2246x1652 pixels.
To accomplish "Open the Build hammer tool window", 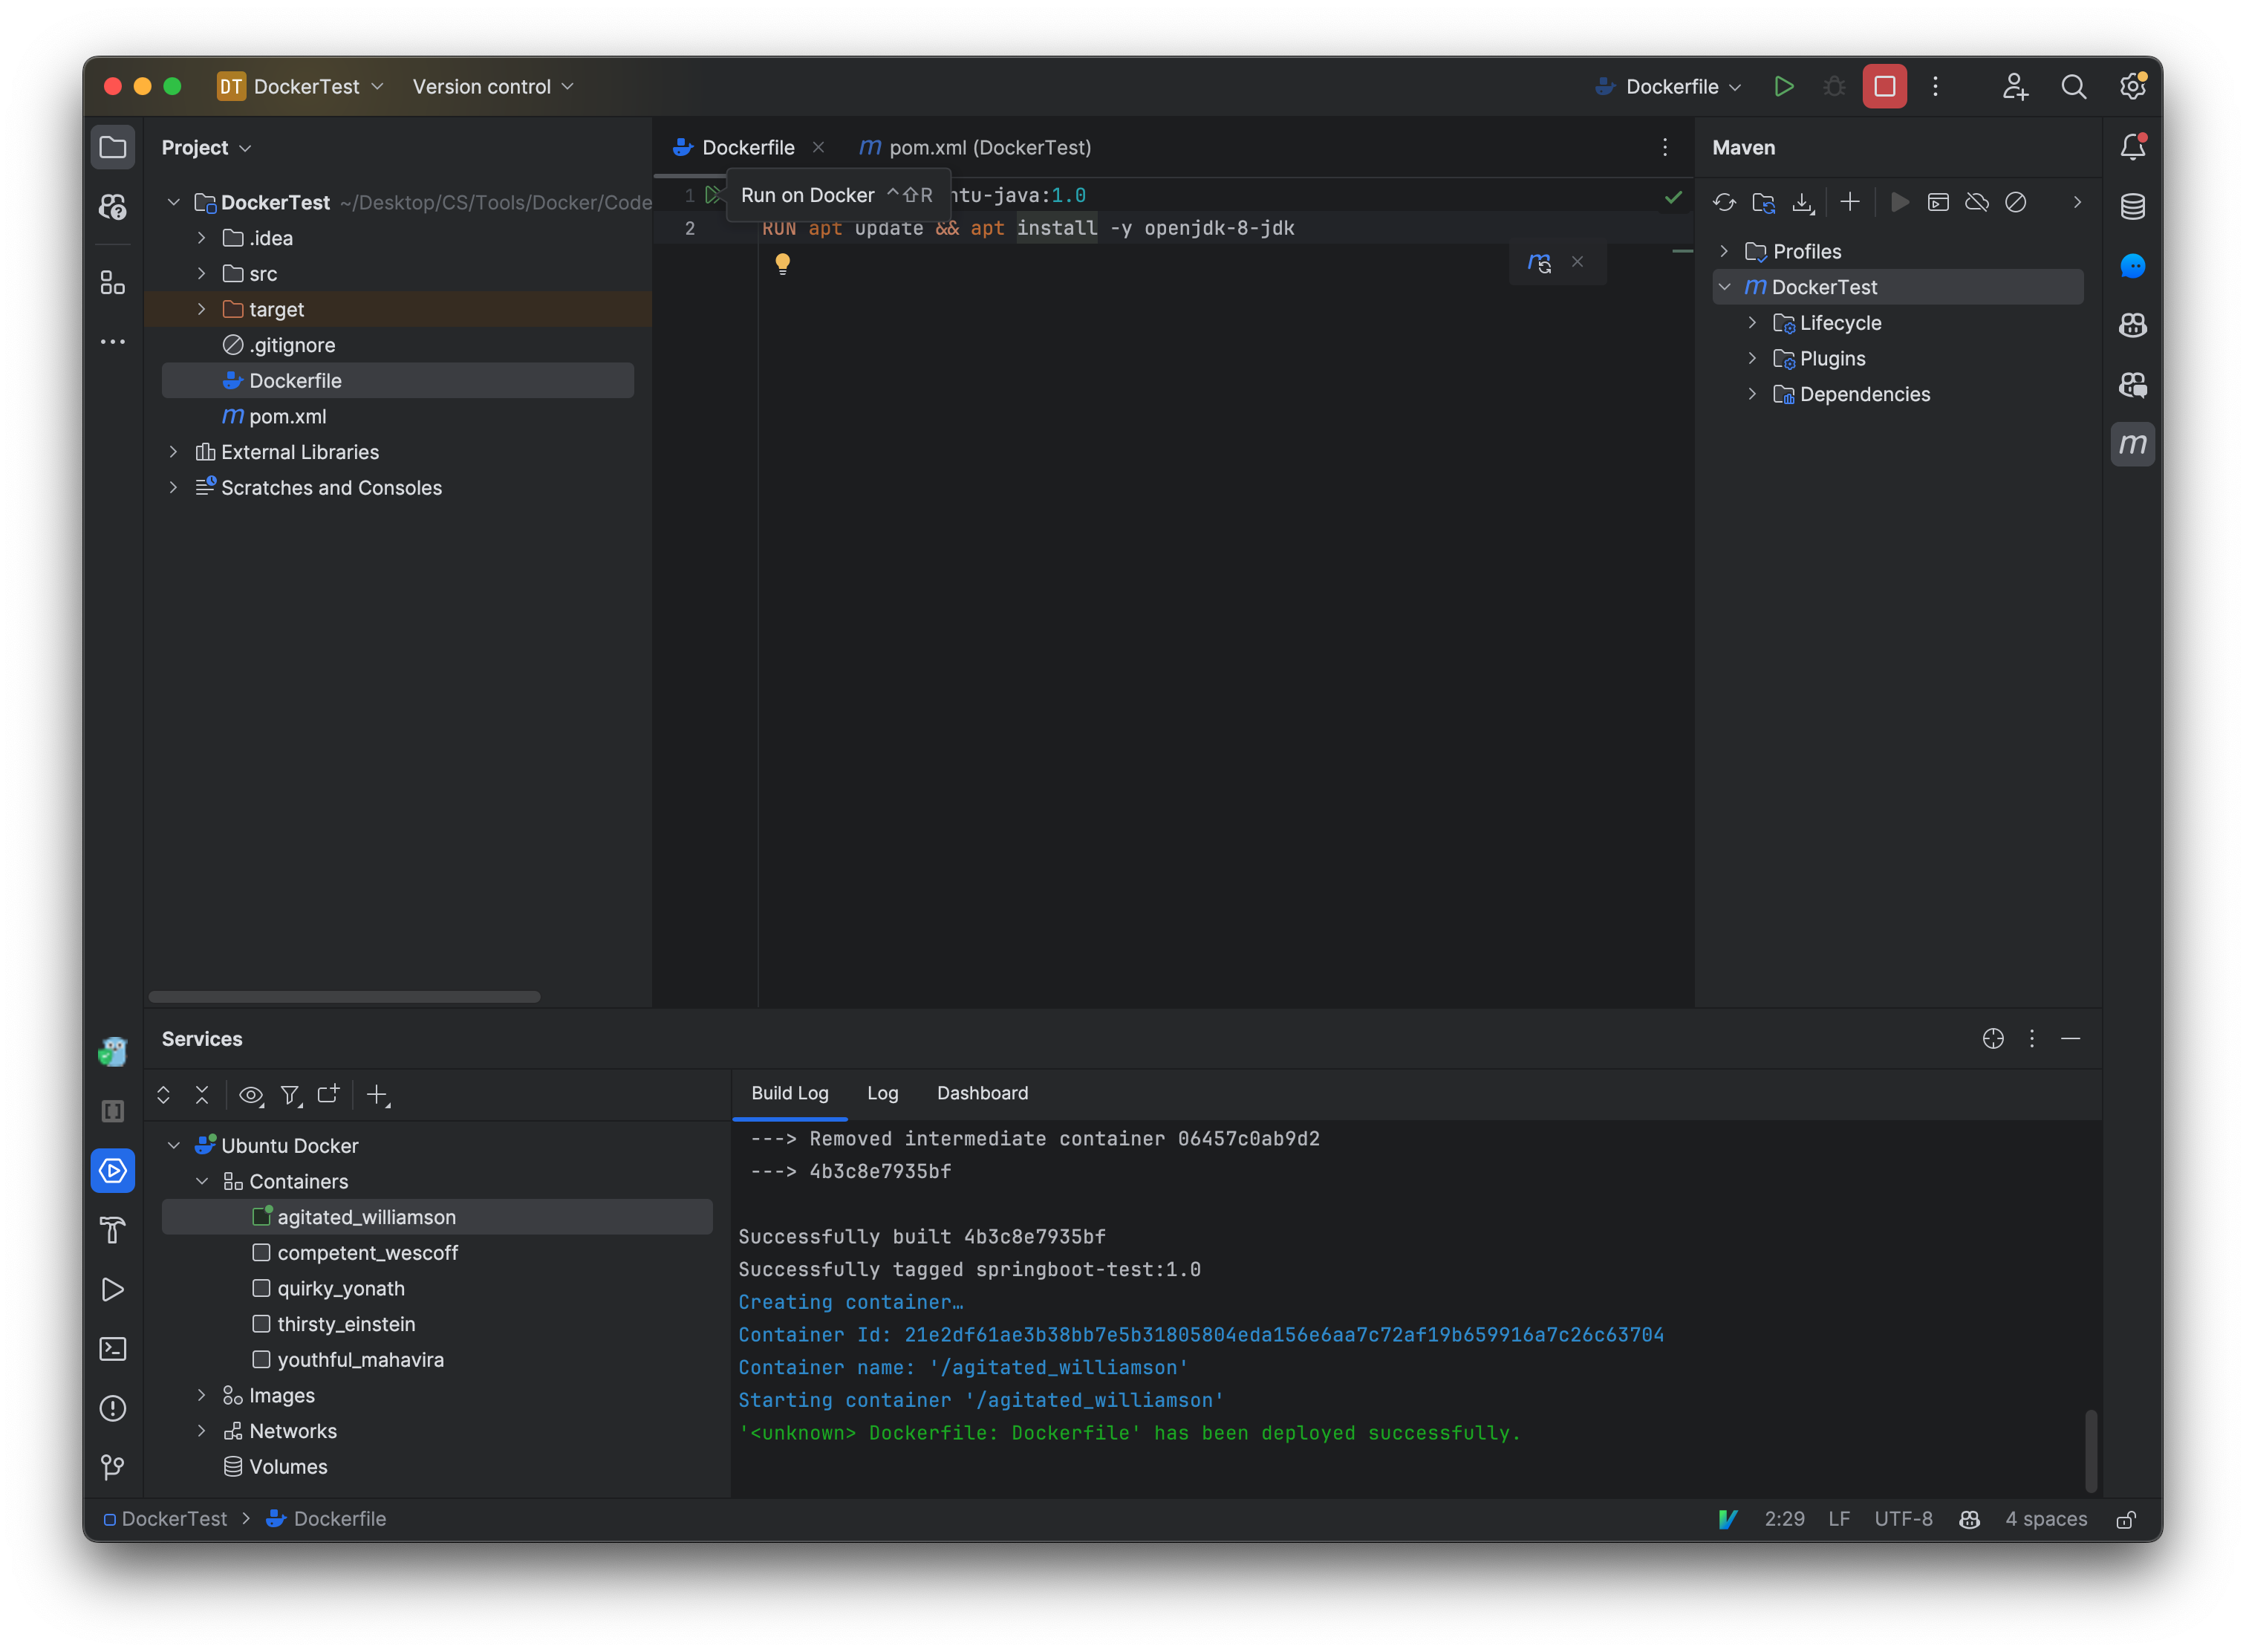I will 113,1230.
